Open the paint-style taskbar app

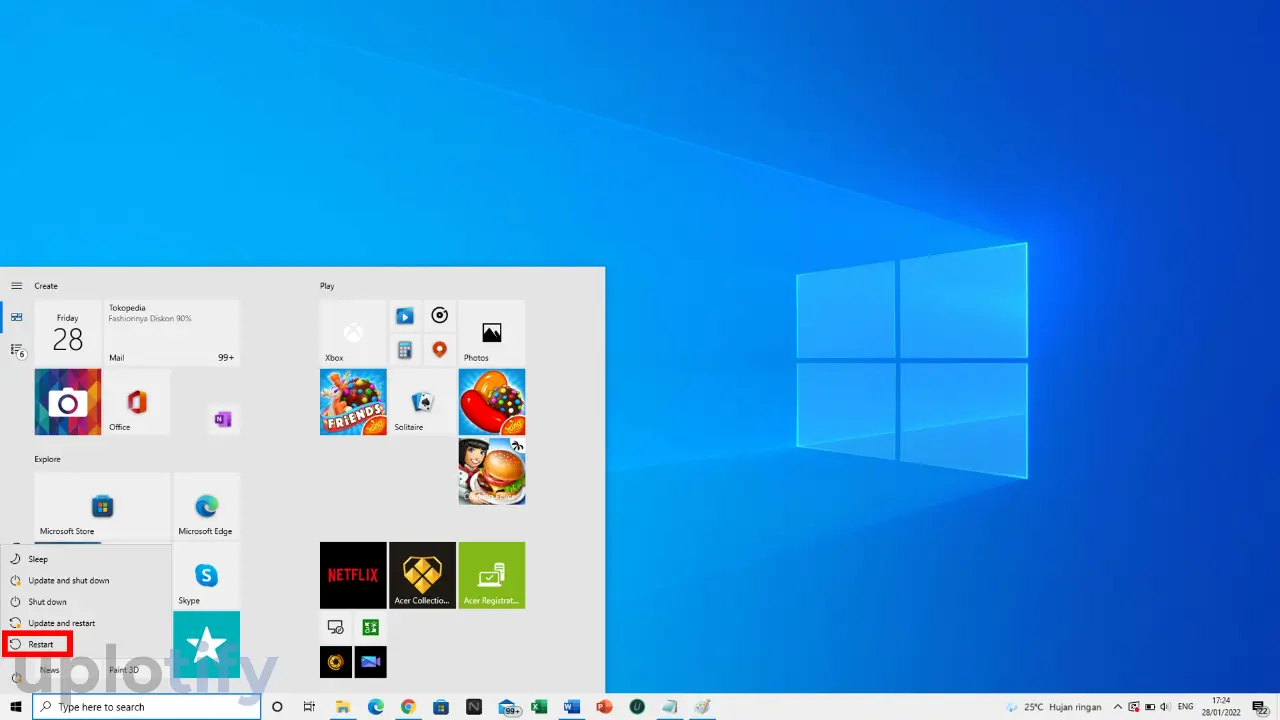click(x=703, y=707)
